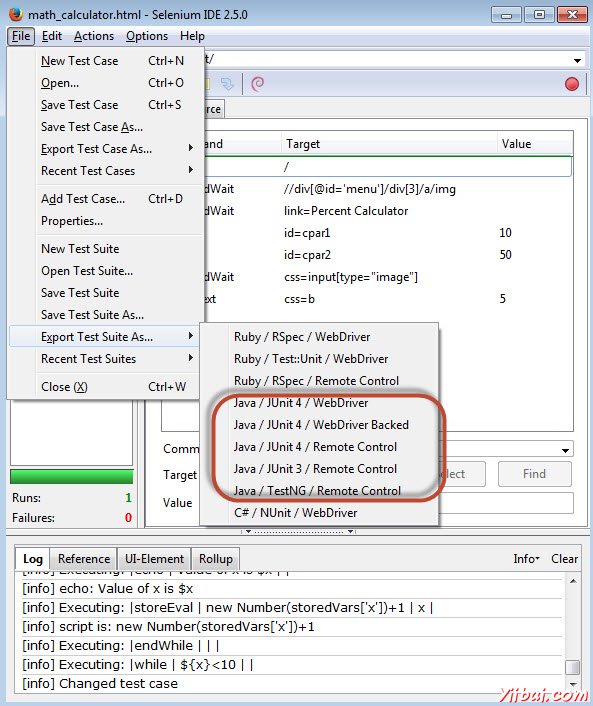Click the Value input field
Viewport: 593px width, 706px height.
[506, 503]
